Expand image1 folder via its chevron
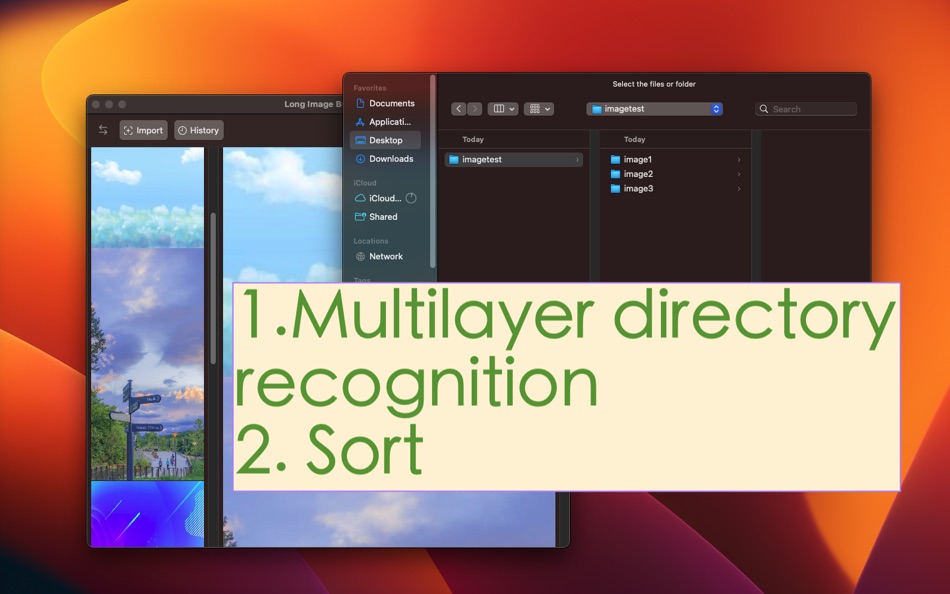The width and height of the screenshot is (950, 594). click(739, 159)
